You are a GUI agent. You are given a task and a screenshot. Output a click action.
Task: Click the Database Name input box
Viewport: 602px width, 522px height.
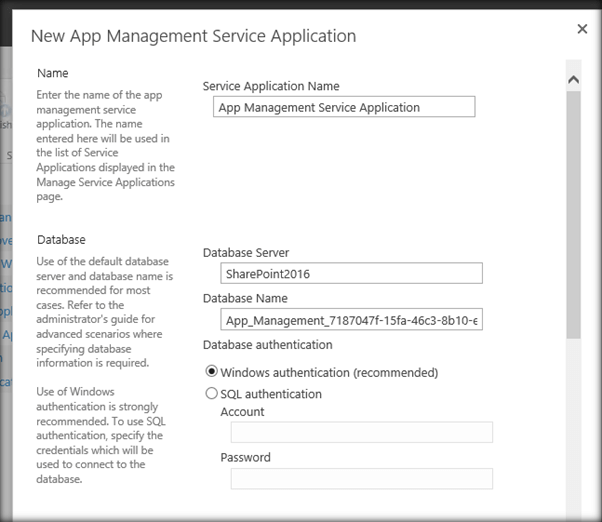[x=351, y=319]
